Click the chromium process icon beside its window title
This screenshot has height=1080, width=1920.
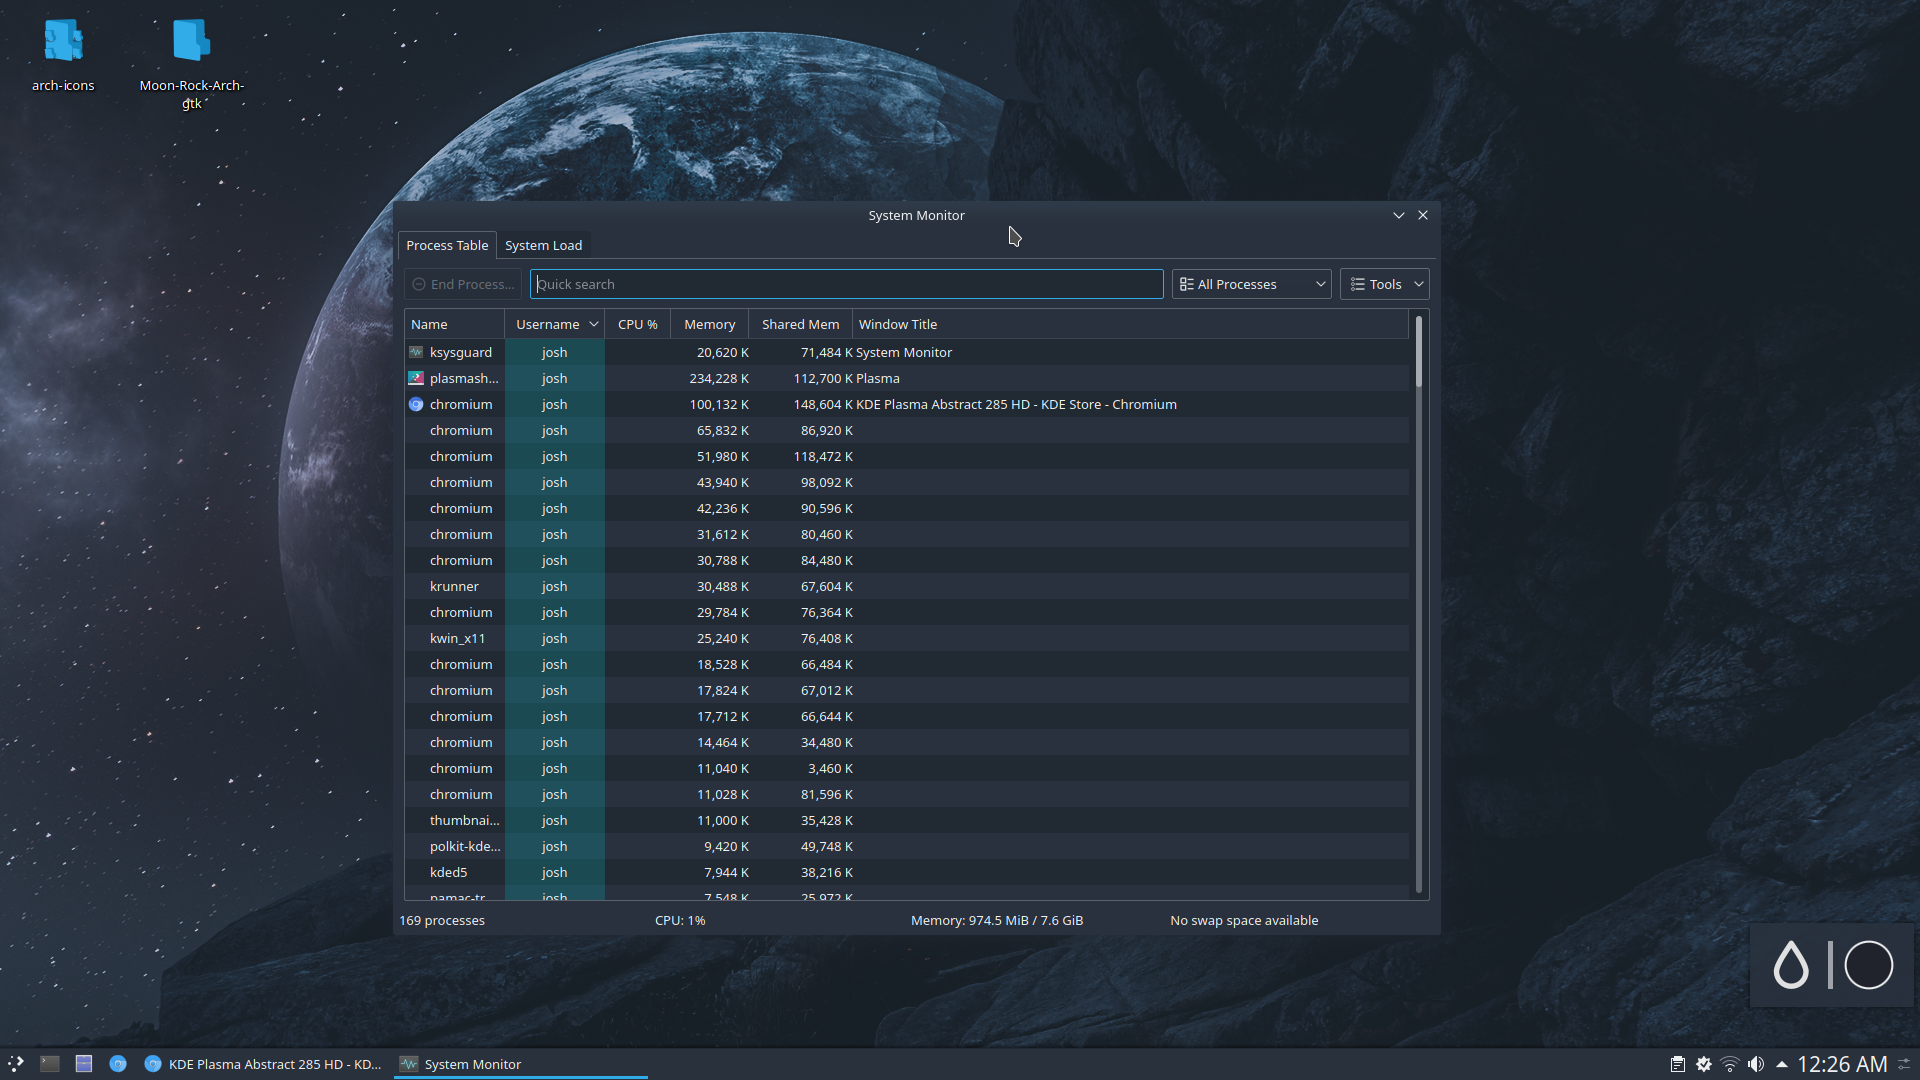click(x=415, y=404)
